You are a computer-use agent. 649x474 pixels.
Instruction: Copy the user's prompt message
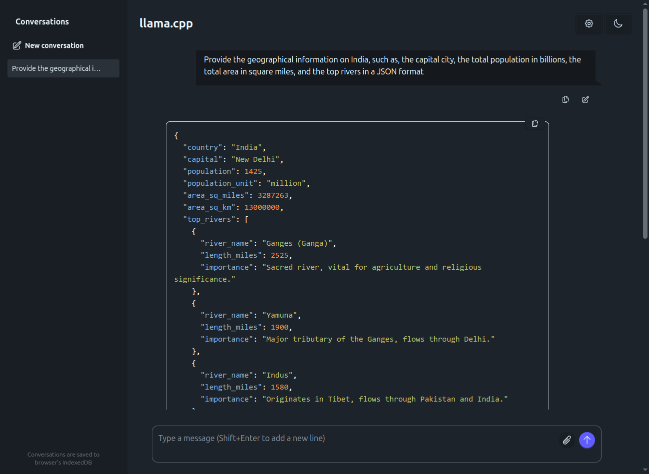[x=566, y=99]
